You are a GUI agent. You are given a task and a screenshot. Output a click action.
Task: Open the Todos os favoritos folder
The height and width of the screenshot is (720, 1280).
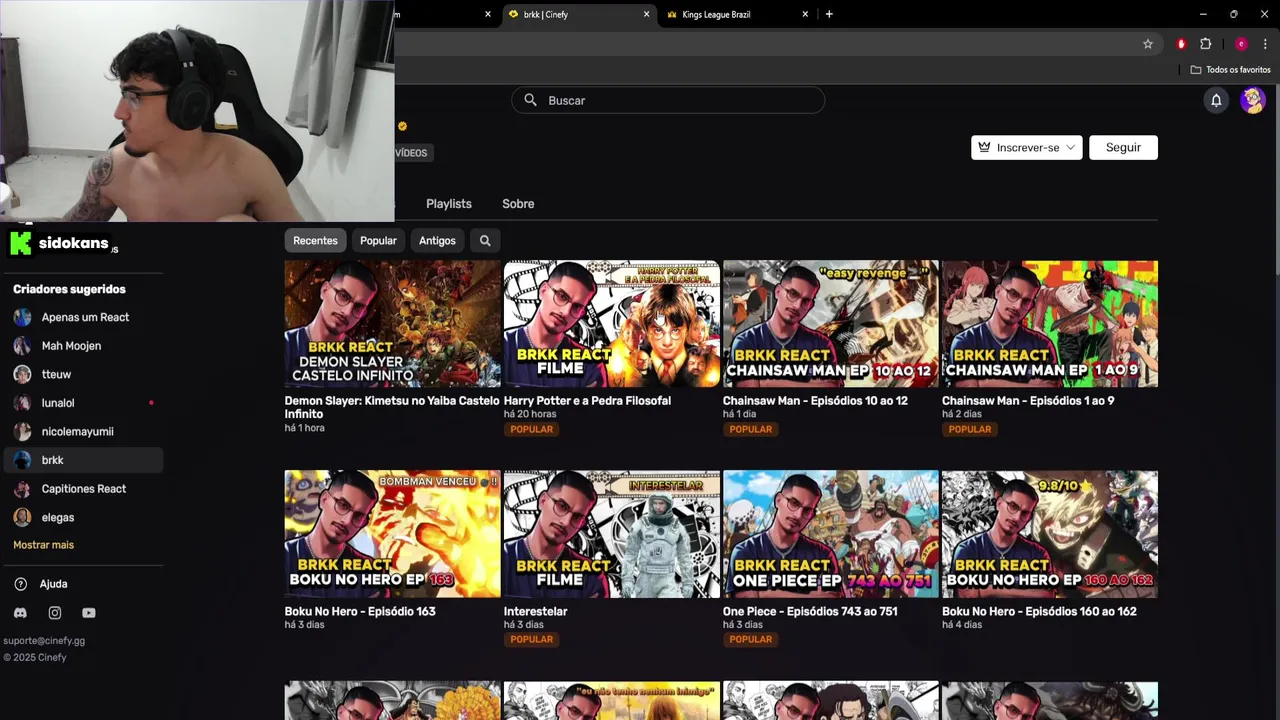[x=1230, y=70]
